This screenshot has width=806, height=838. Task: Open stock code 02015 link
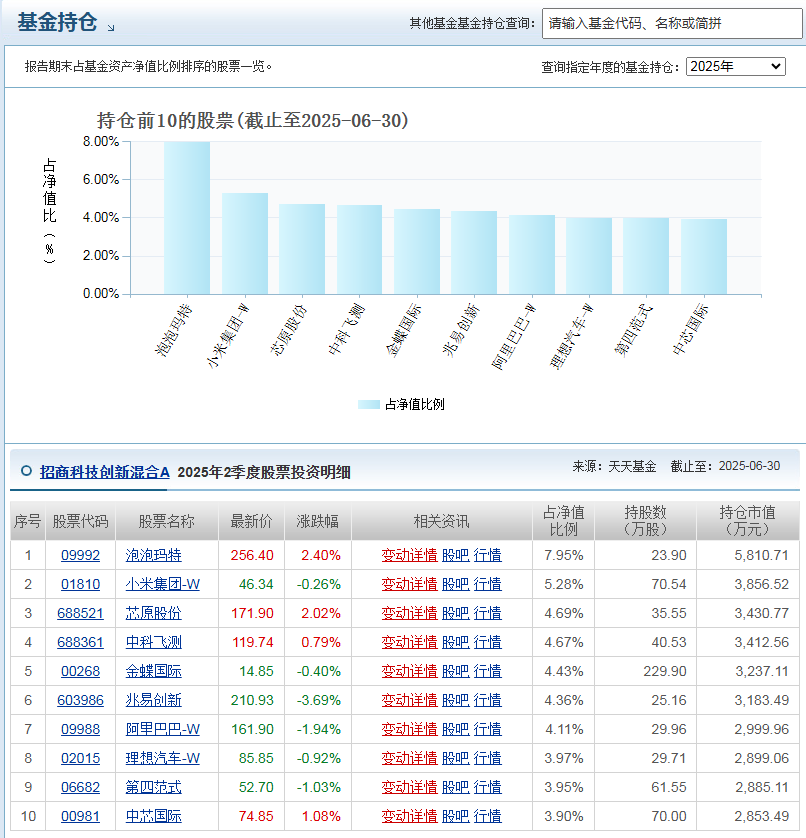[x=80, y=758]
